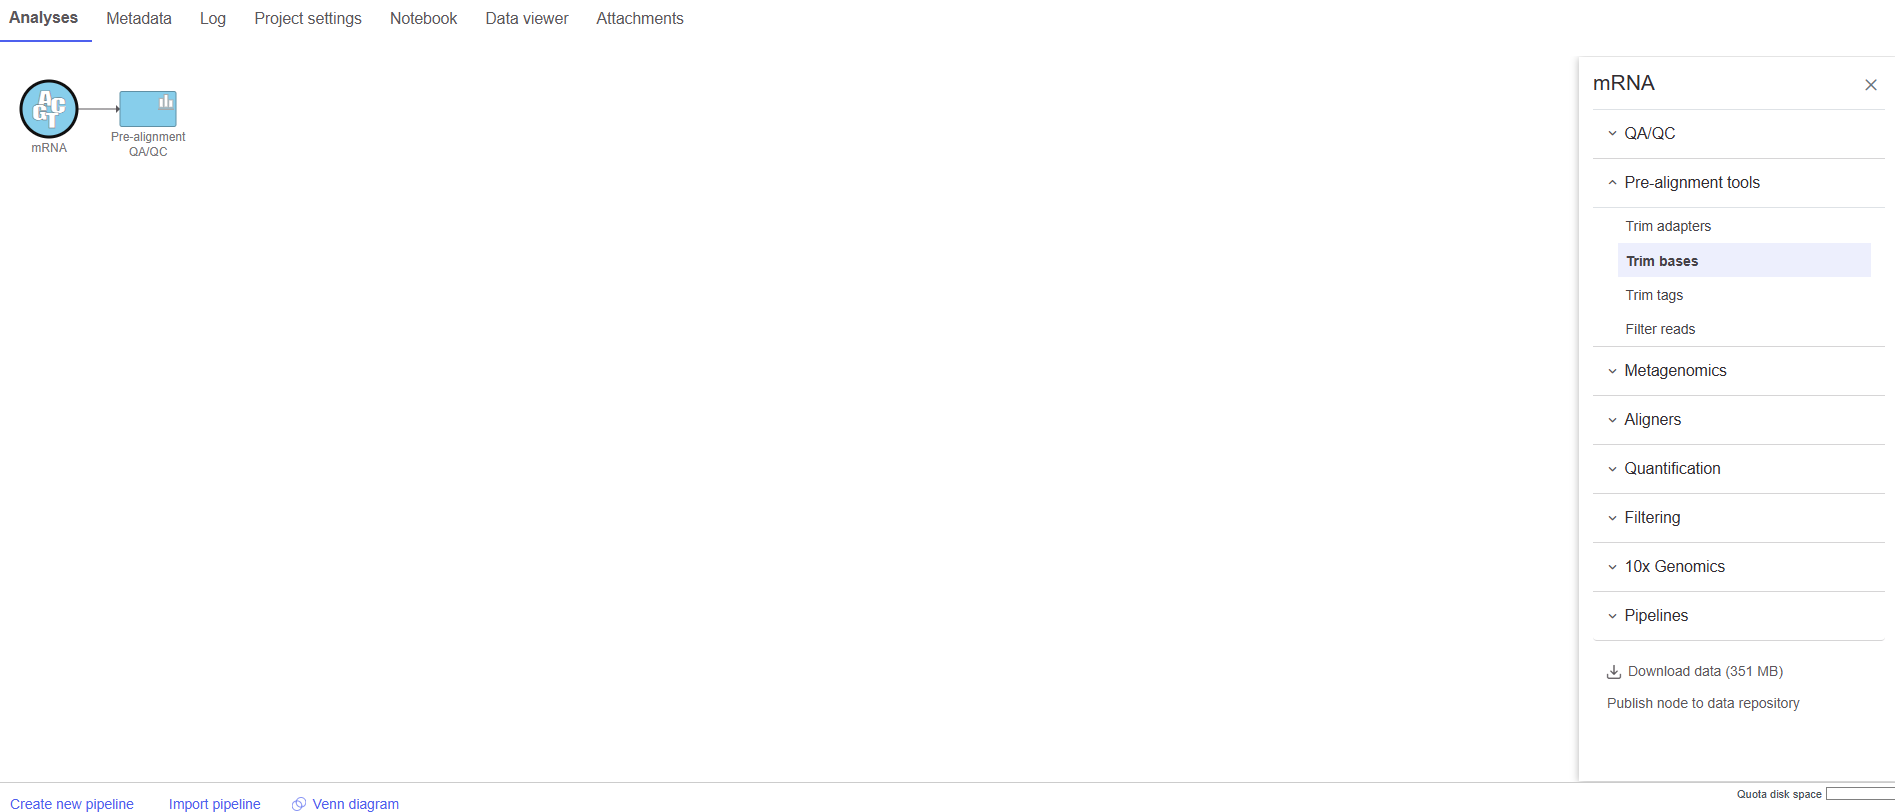Click Create new pipeline link
The width and height of the screenshot is (1895, 812).
(72, 804)
